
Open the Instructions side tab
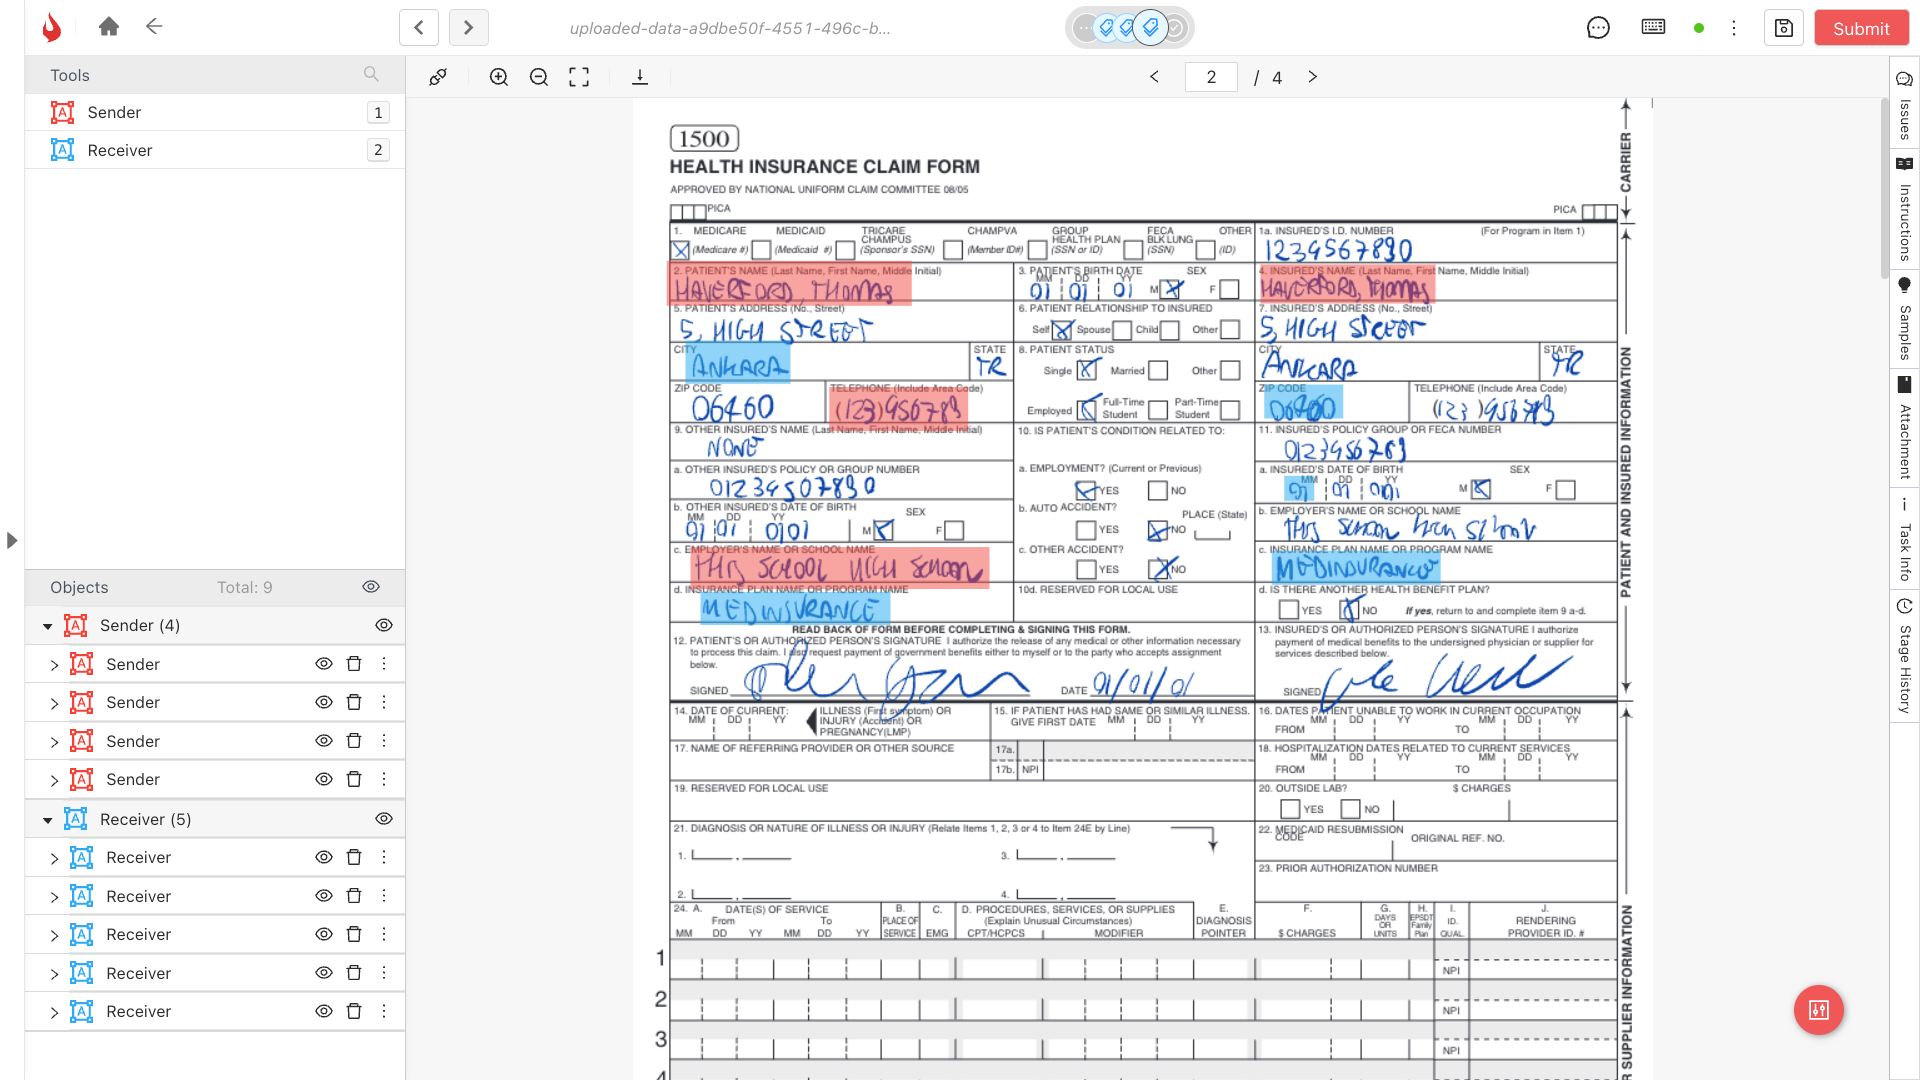pyautogui.click(x=1904, y=210)
